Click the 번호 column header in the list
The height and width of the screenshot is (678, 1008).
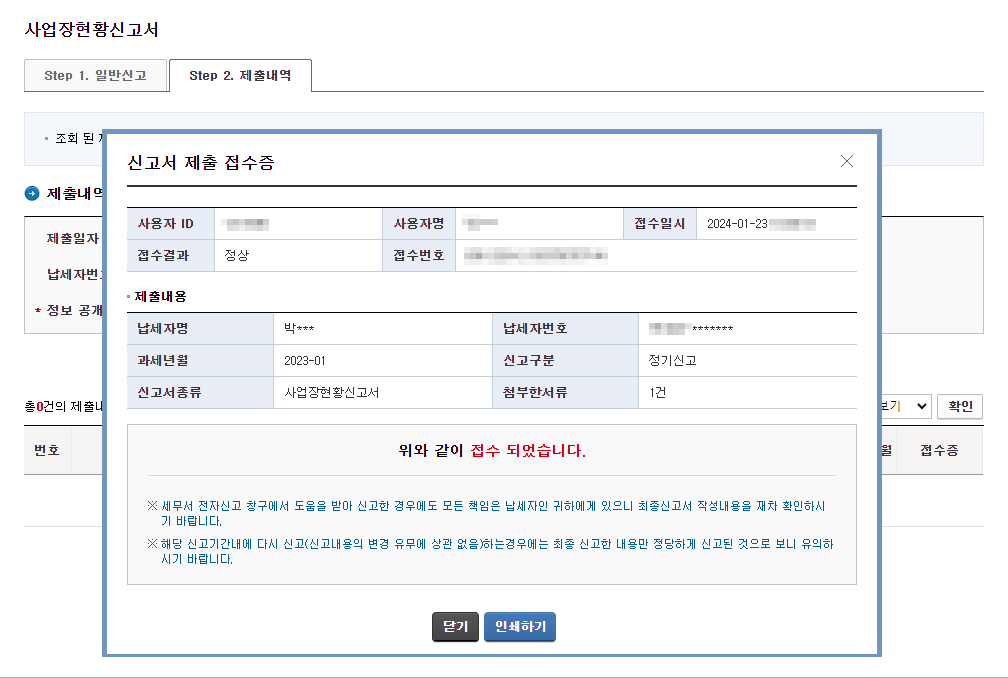tap(47, 450)
